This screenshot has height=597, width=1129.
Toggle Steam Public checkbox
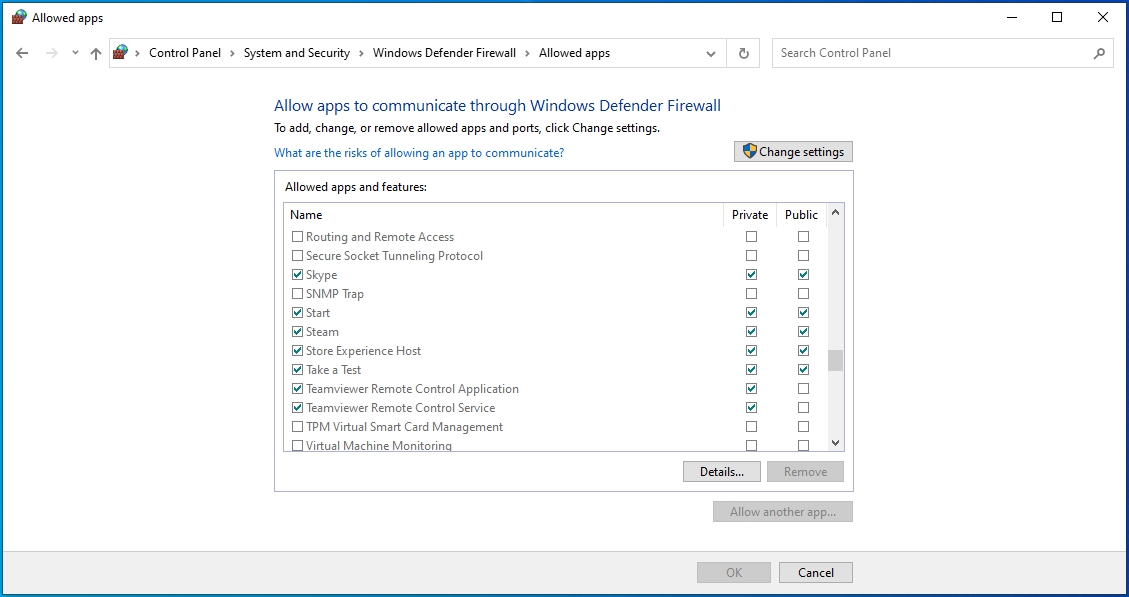[x=804, y=331]
